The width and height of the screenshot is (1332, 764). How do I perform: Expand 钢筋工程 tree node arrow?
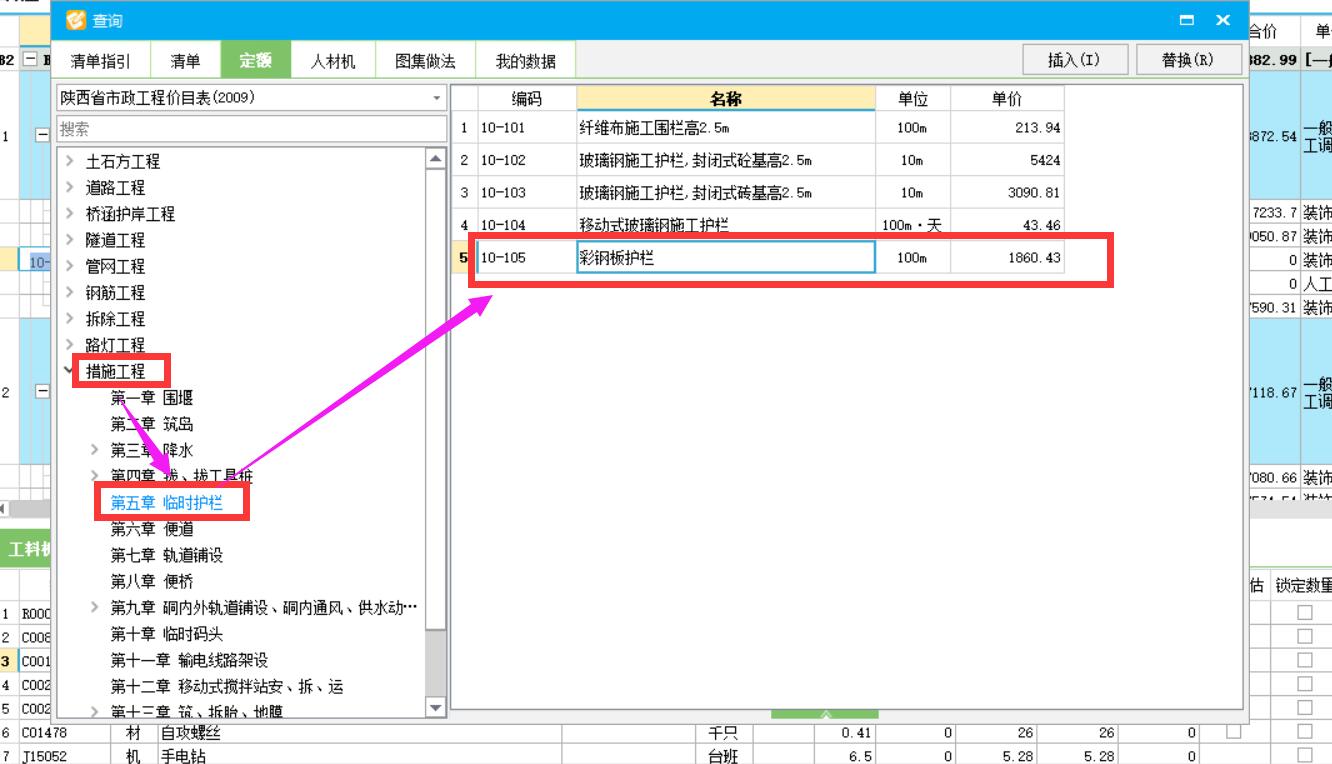coord(69,292)
